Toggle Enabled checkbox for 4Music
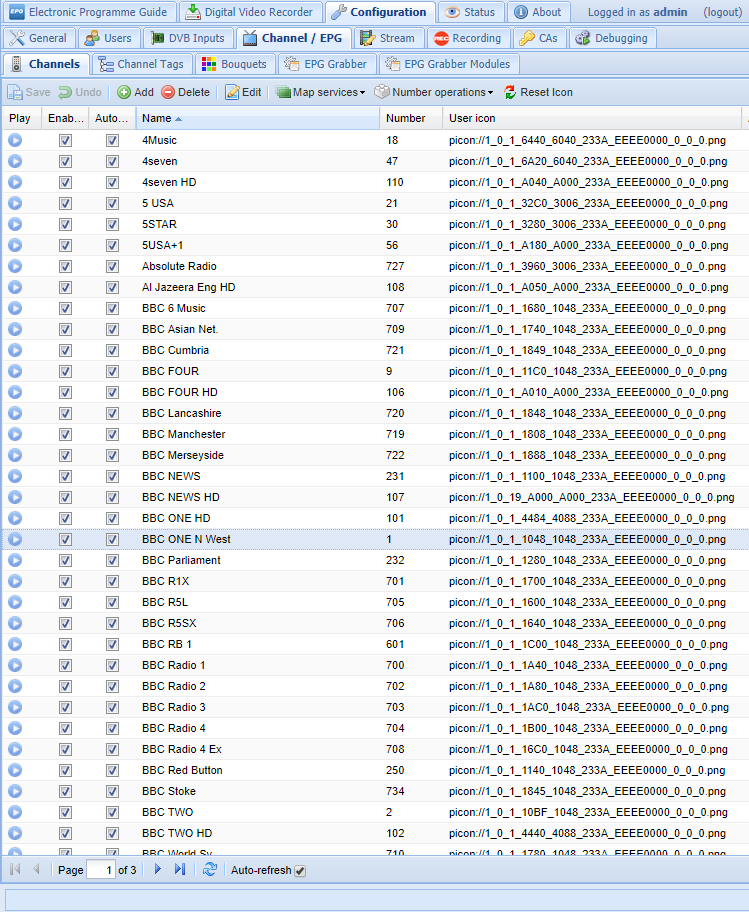The image size is (749, 912). coord(65,141)
